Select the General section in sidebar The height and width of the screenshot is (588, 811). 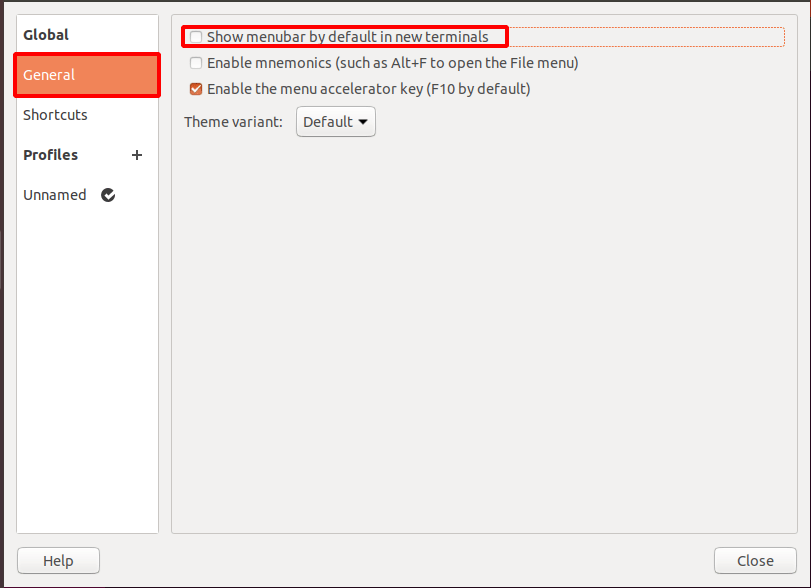[x=86, y=75]
